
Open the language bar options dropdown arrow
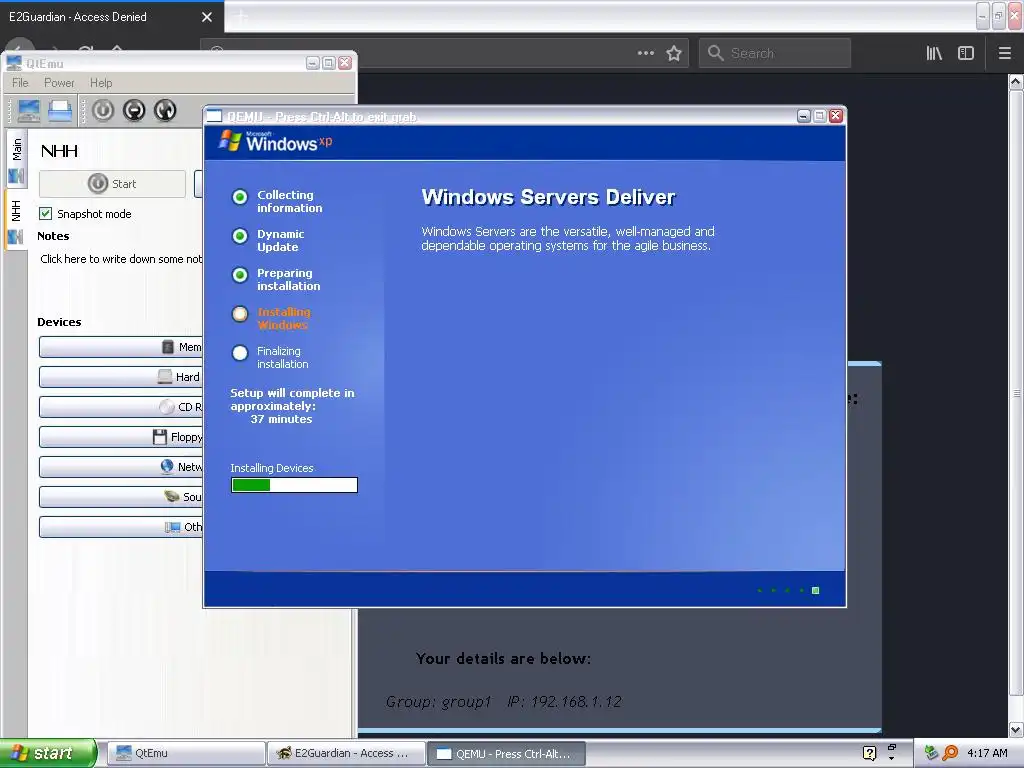pyautogui.click(x=891, y=759)
